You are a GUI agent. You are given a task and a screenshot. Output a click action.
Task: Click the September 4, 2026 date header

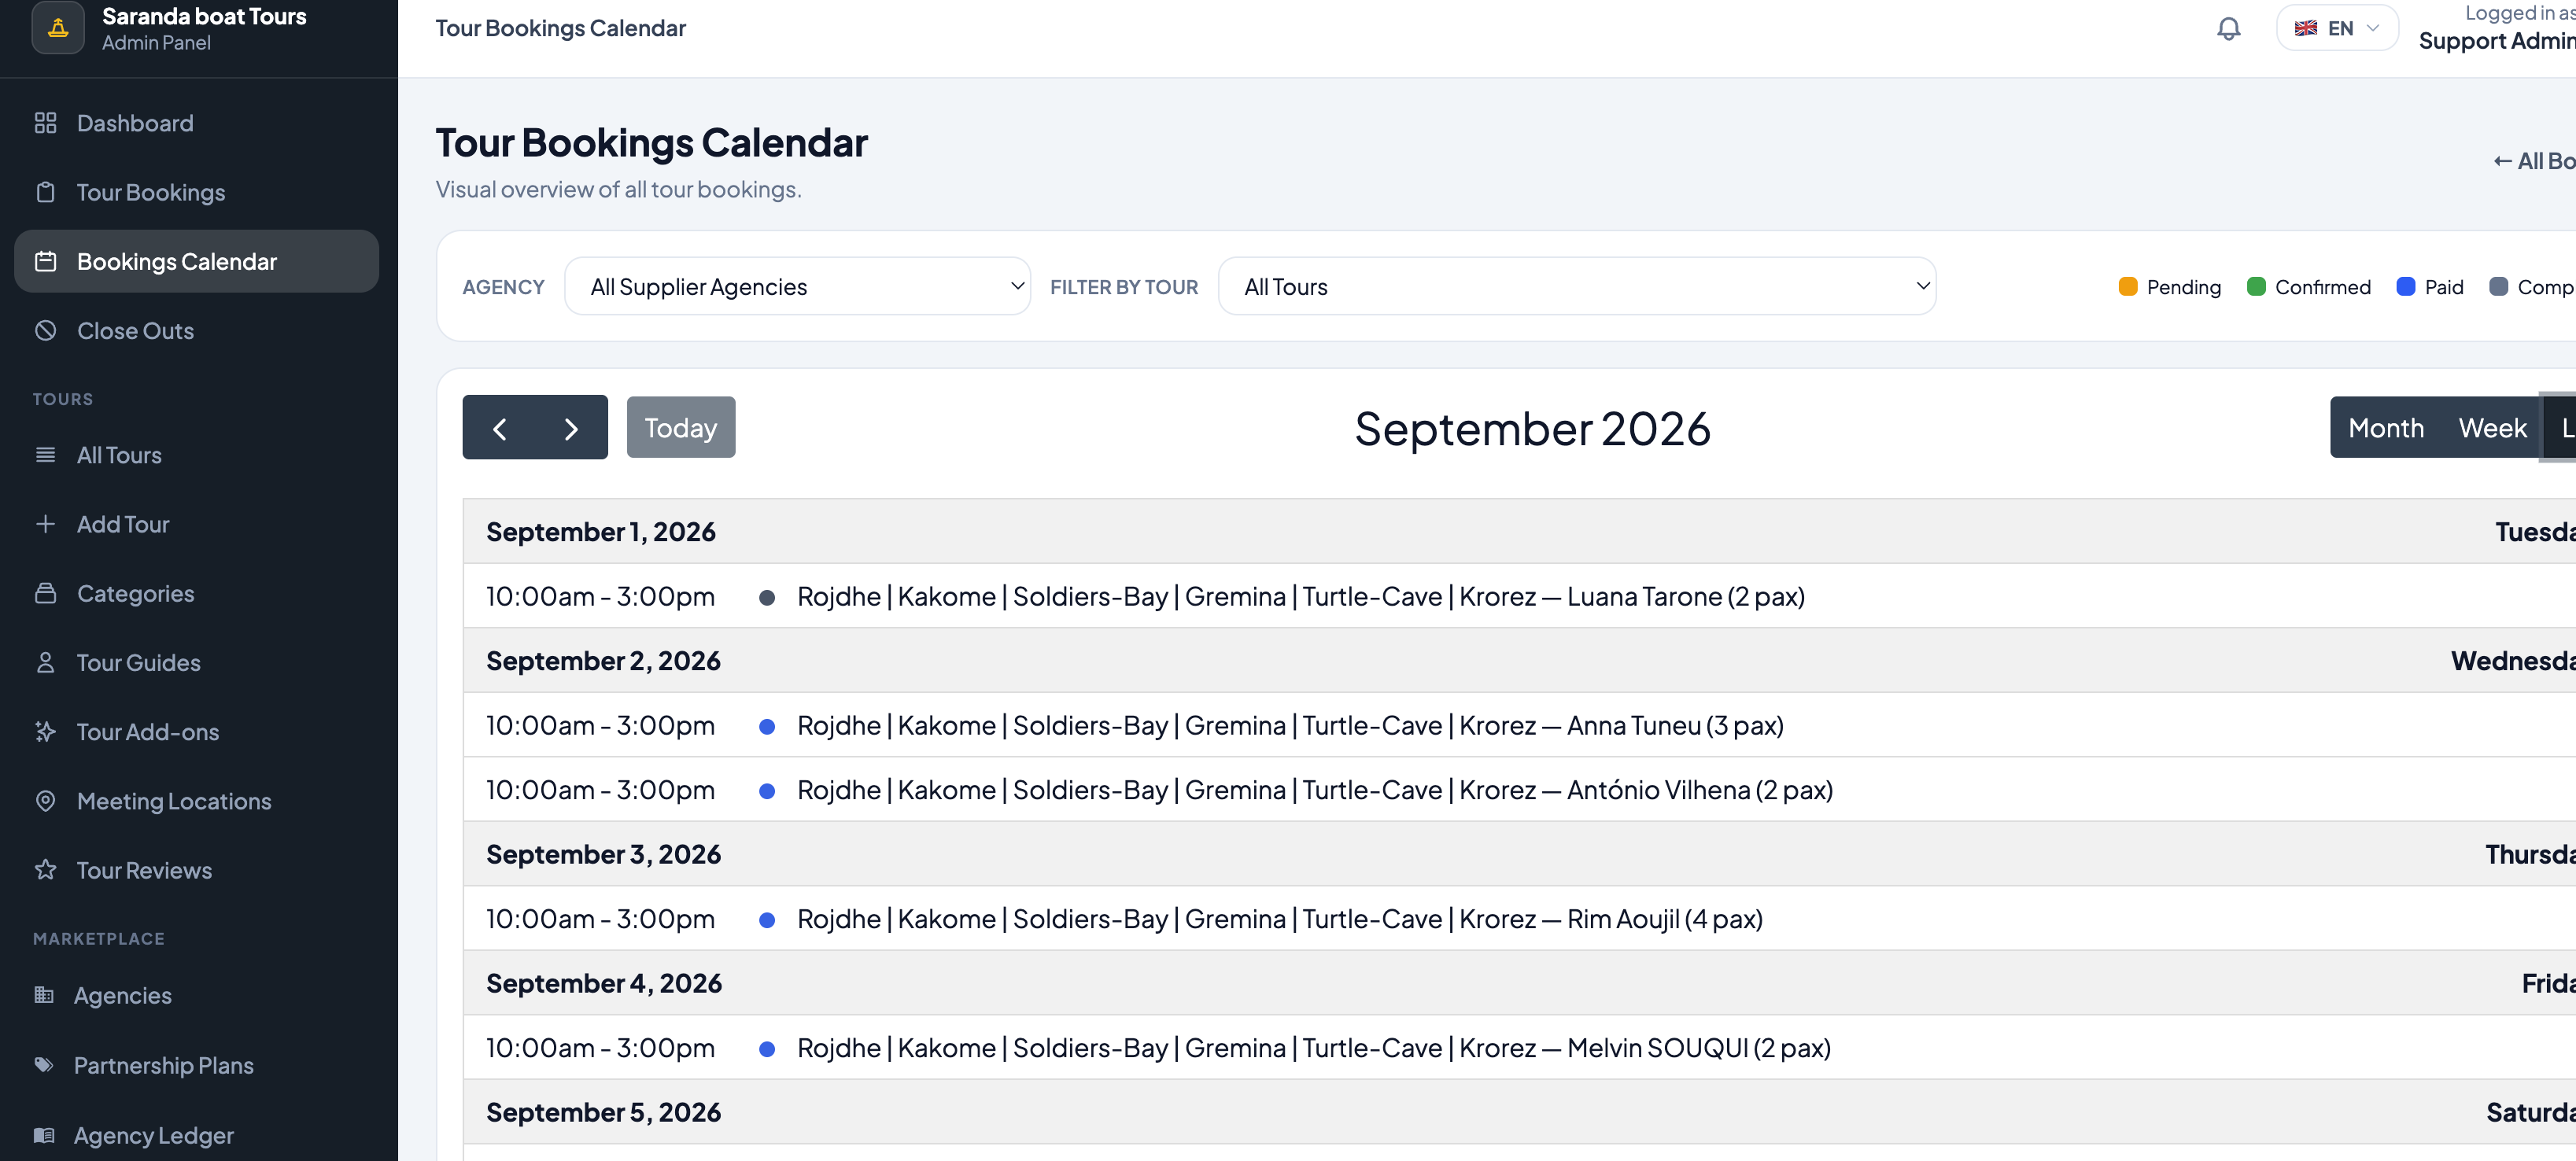pos(604,983)
